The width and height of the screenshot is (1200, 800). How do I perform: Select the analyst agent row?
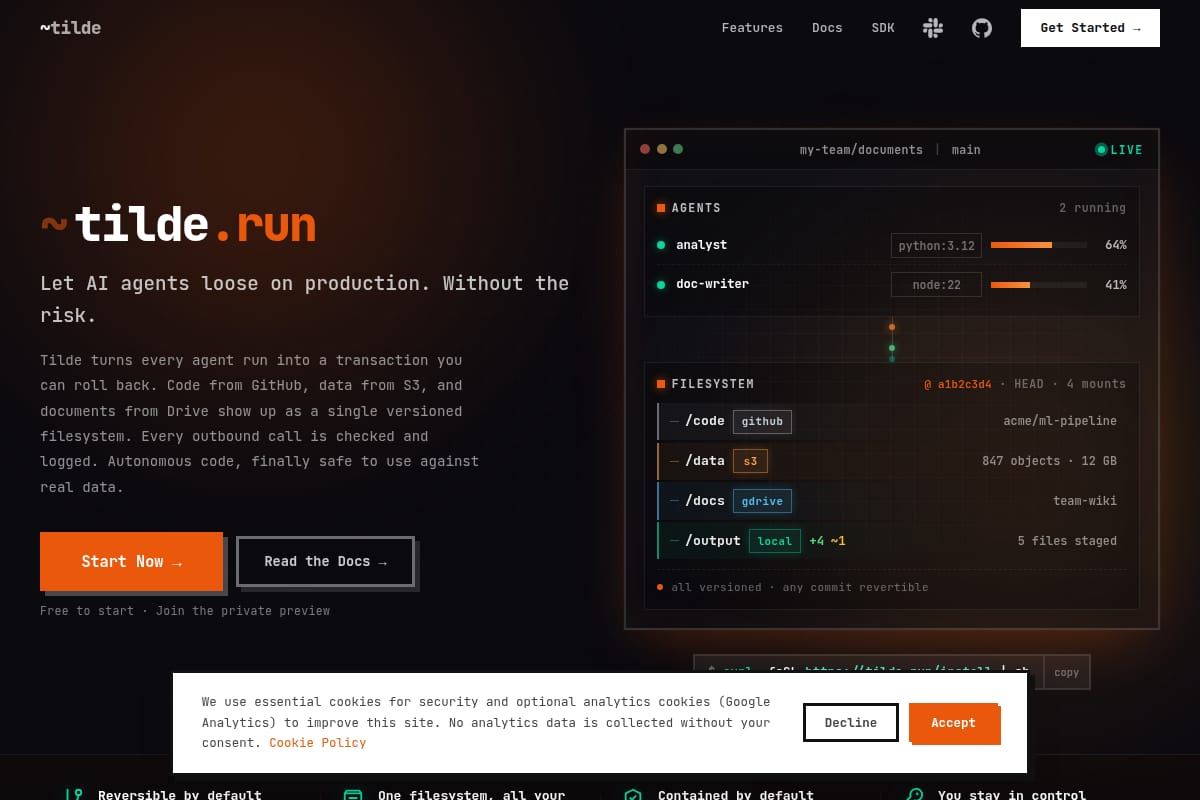tap(891, 245)
